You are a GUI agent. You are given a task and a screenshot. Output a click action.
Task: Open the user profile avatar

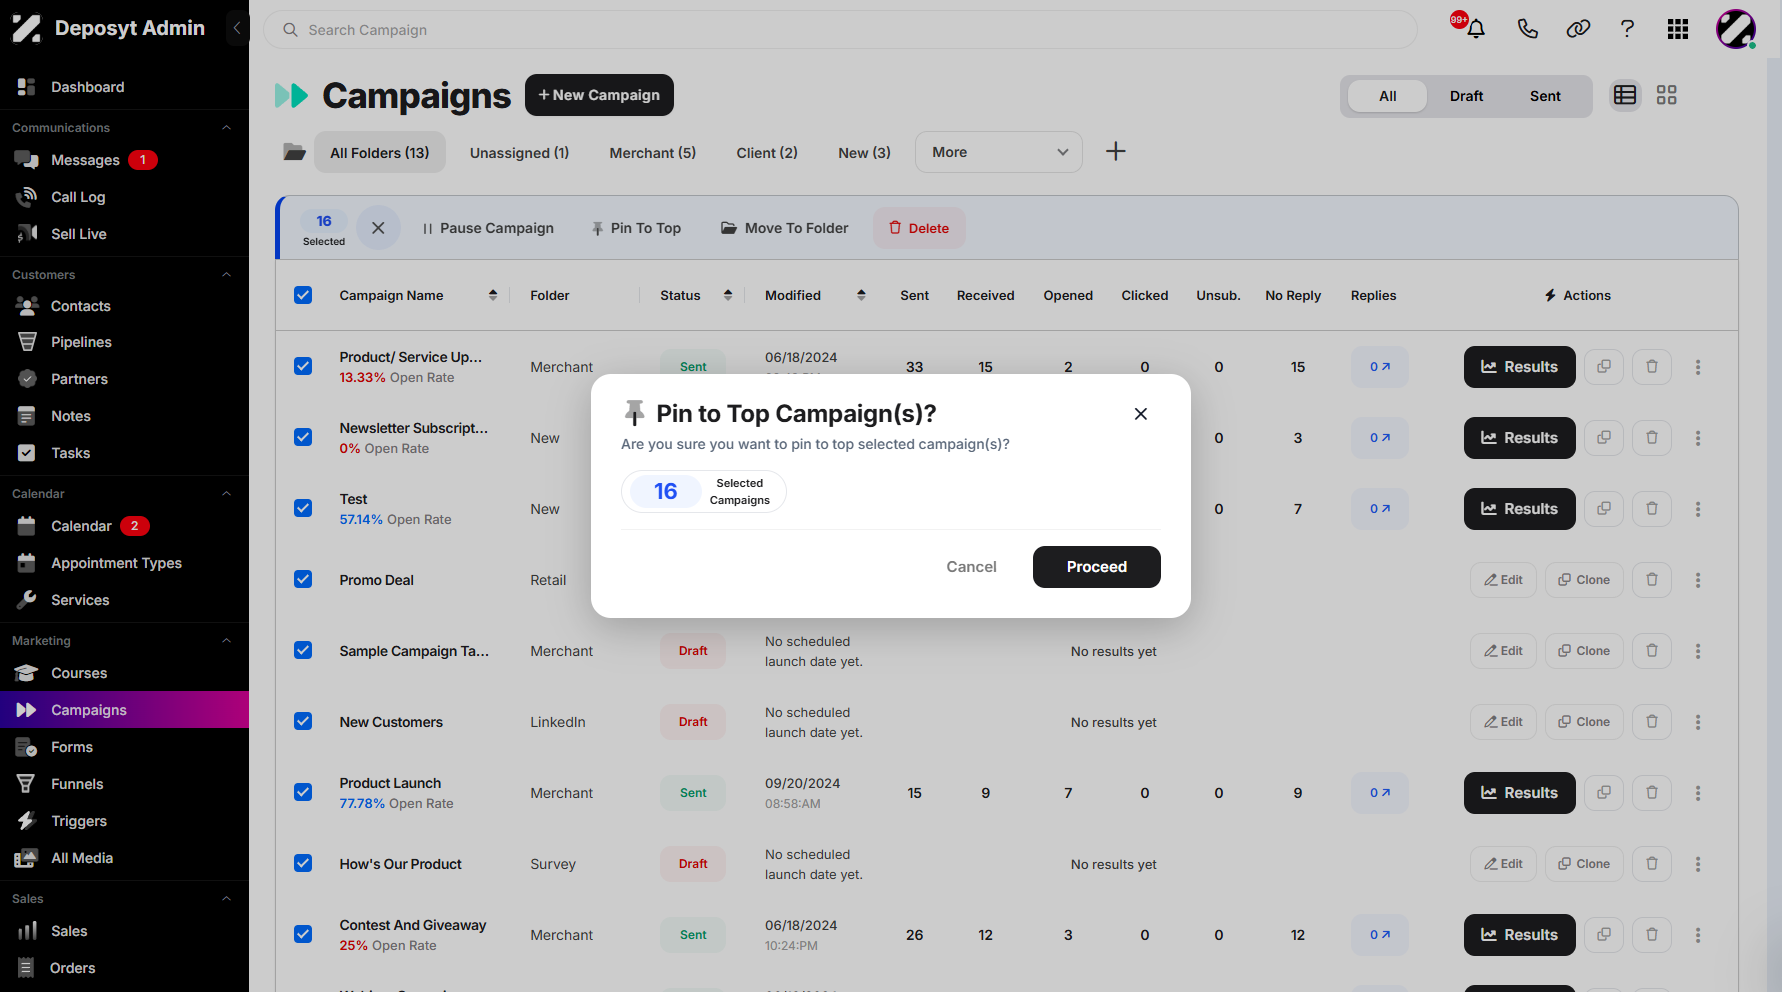[x=1736, y=29]
